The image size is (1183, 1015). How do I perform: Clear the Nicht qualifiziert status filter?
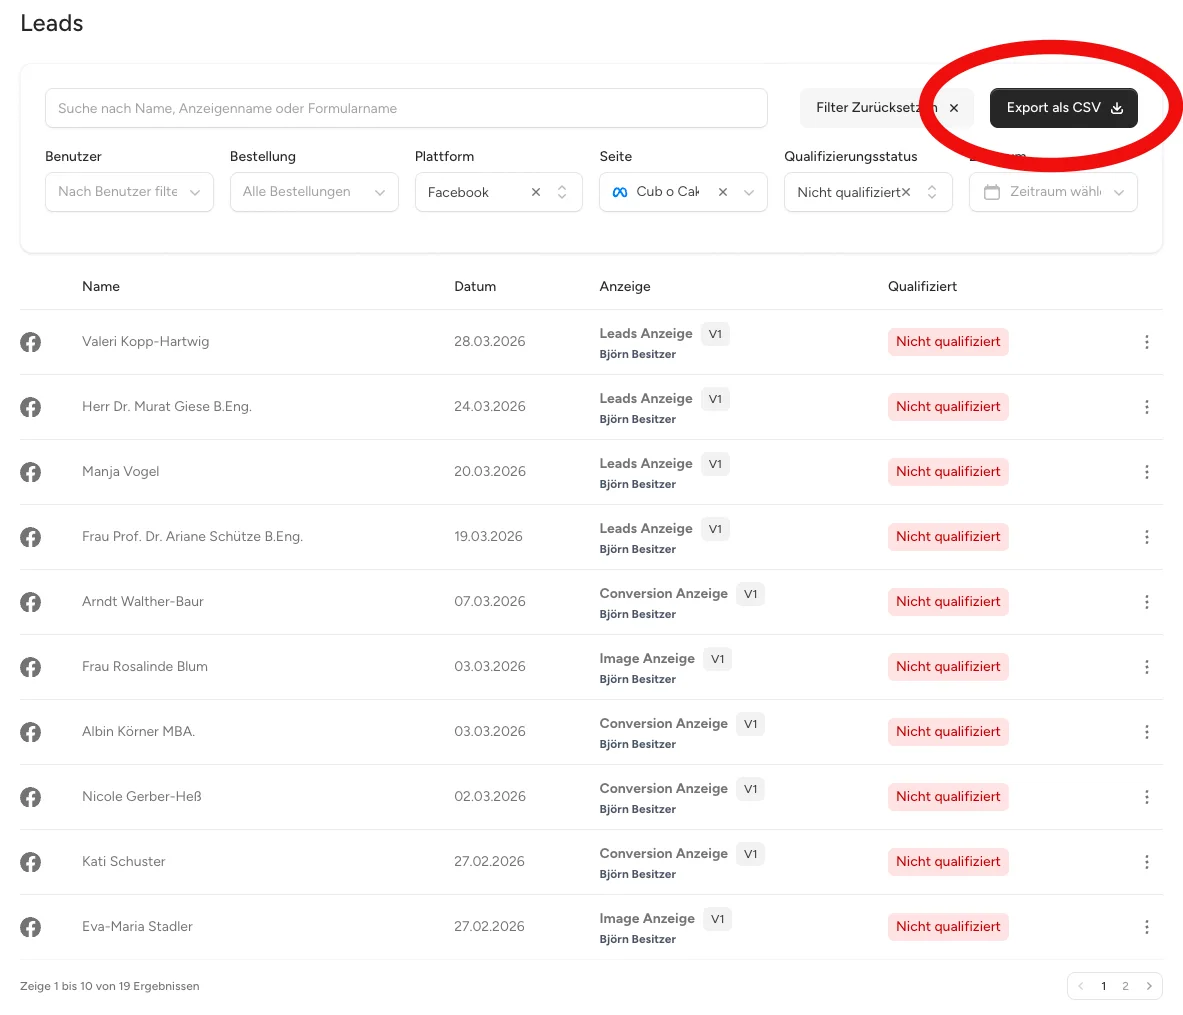pyautogui.click(x=906, y=192)
